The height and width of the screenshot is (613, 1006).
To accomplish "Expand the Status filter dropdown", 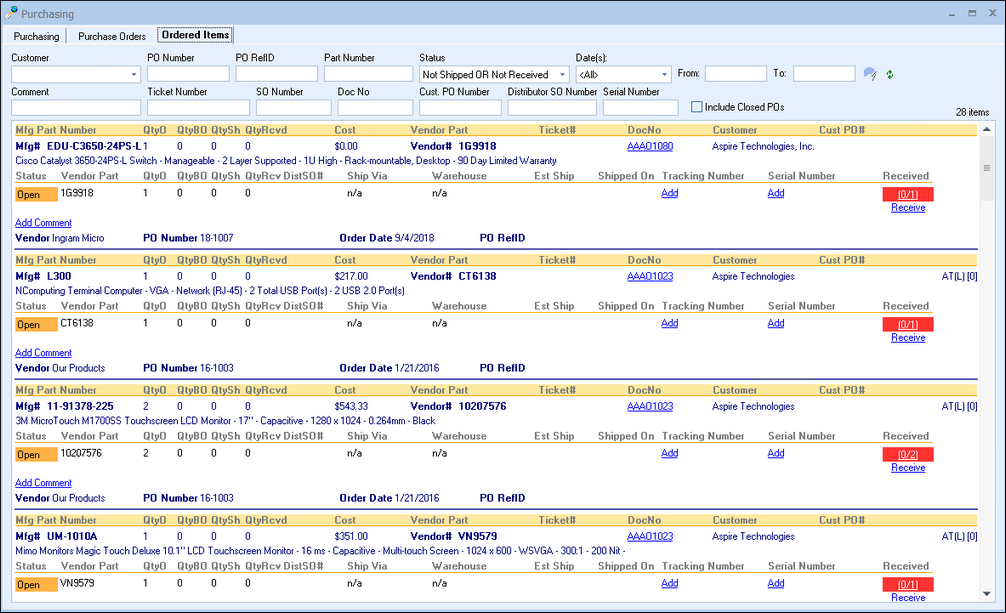I will tap(562, 75).
